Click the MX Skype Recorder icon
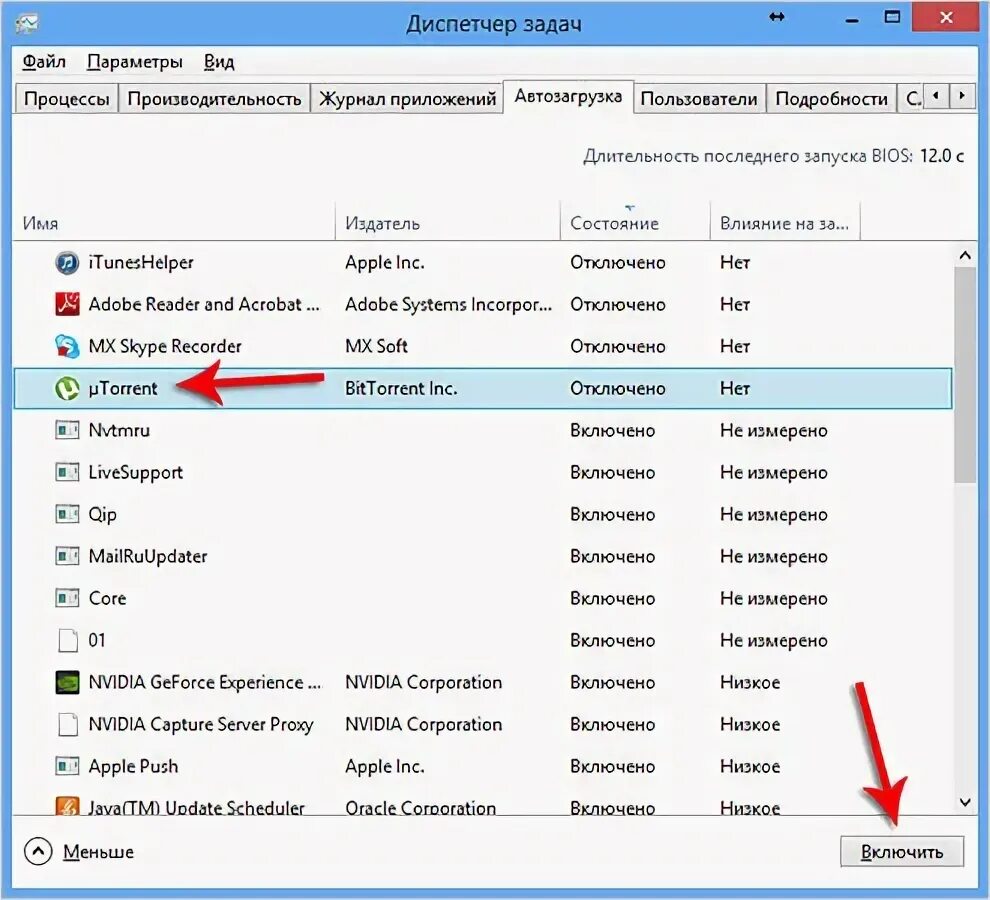The height and width of the screenshot is (900, 990). [x=67, y=346]
